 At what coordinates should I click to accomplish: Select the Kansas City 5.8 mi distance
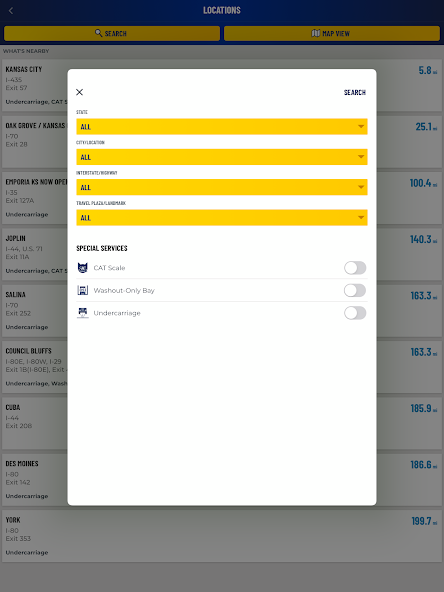tap(427, 71)
